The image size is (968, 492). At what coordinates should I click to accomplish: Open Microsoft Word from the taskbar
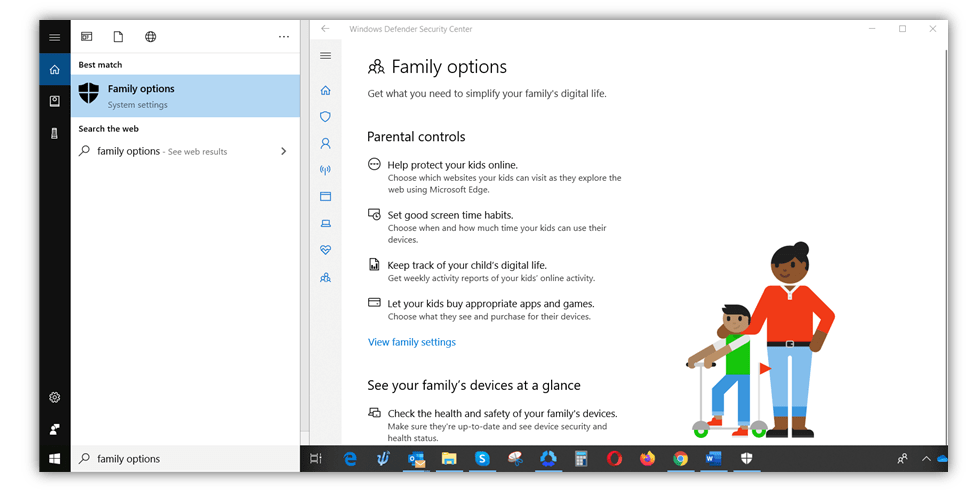pos(714,459)
